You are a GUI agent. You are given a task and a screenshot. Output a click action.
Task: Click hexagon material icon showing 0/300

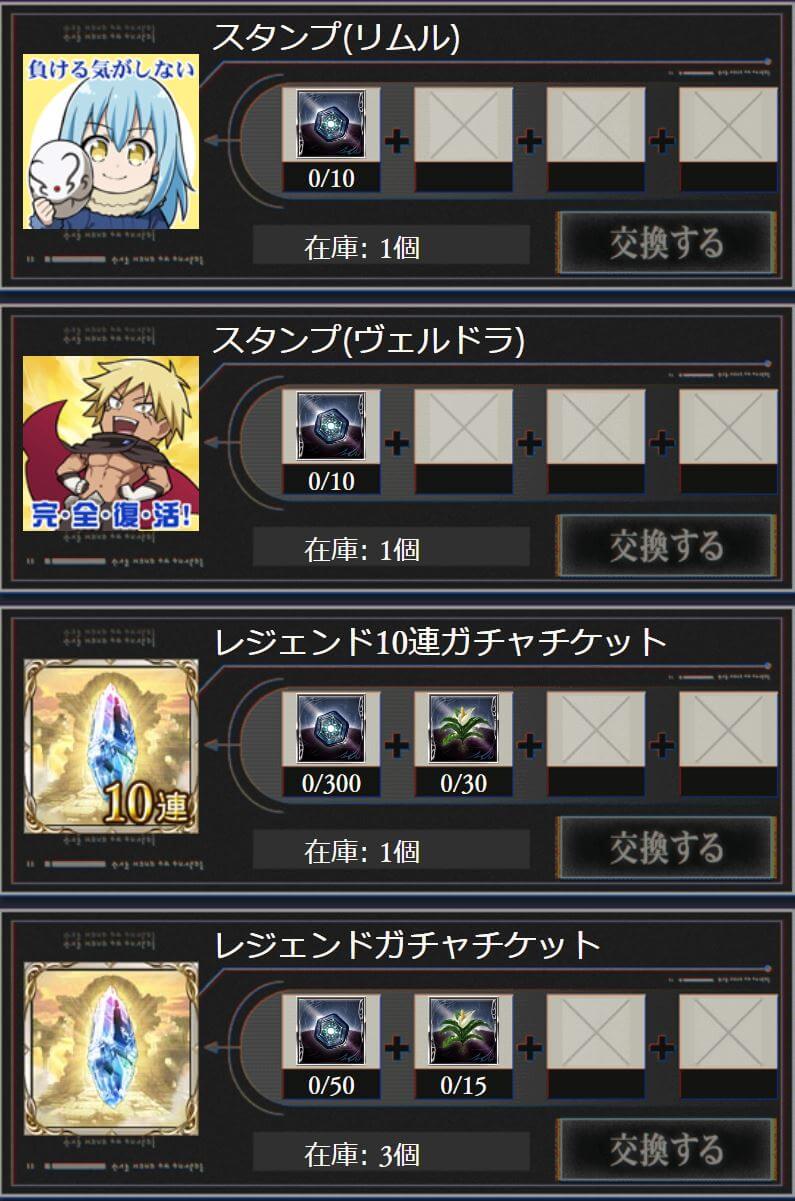tap(331, 728)
